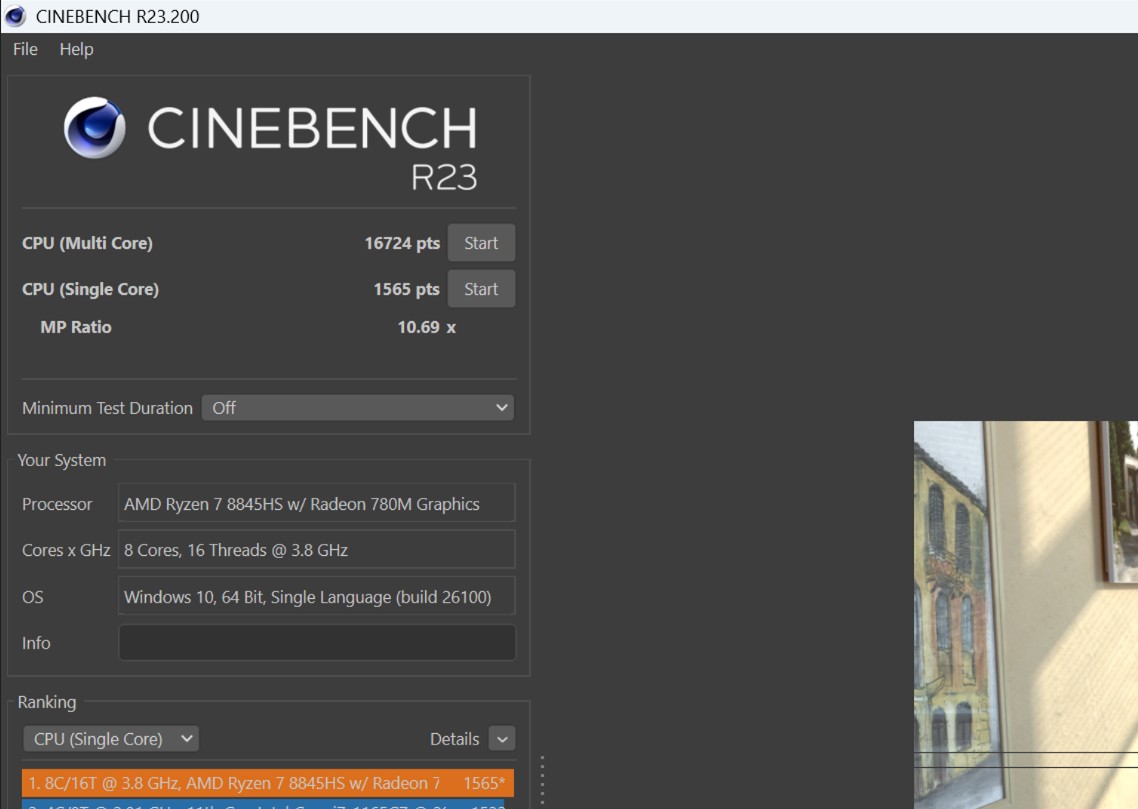
Task: Select the orange Ryzen 7 8845HS ranking entry
Action: [267, 783]
